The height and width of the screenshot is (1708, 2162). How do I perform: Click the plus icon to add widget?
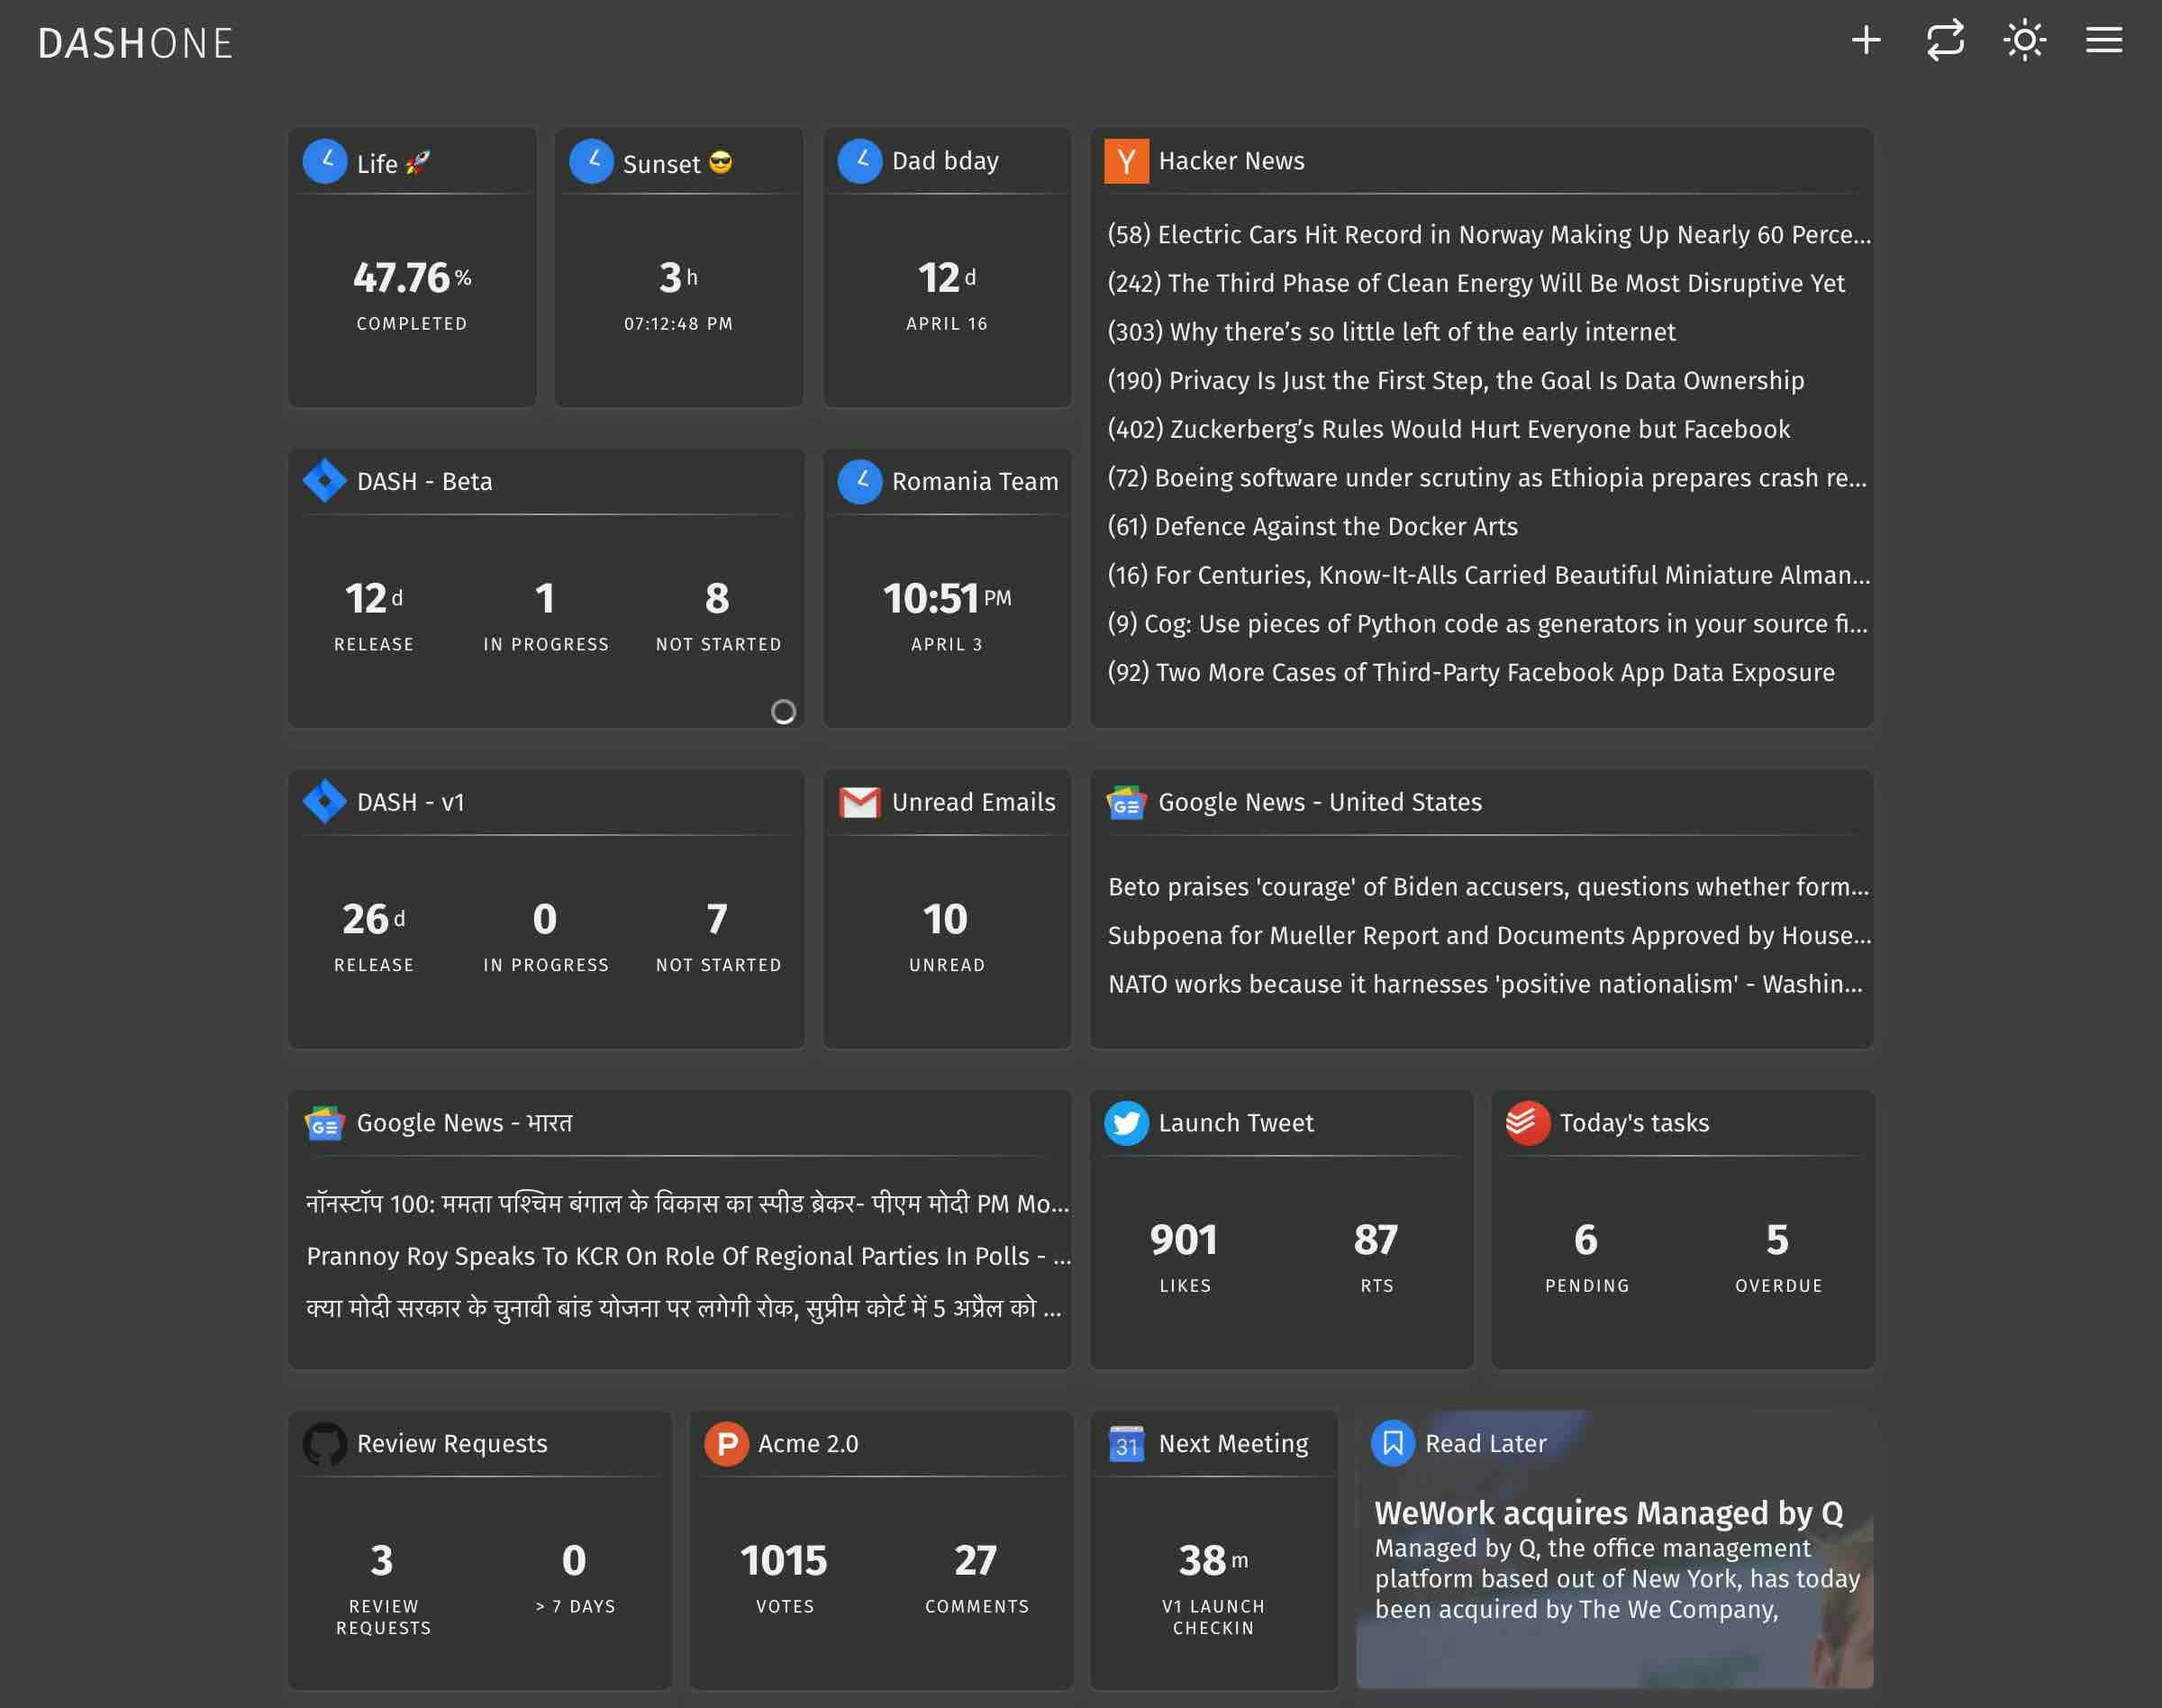tap(1865, 41)
